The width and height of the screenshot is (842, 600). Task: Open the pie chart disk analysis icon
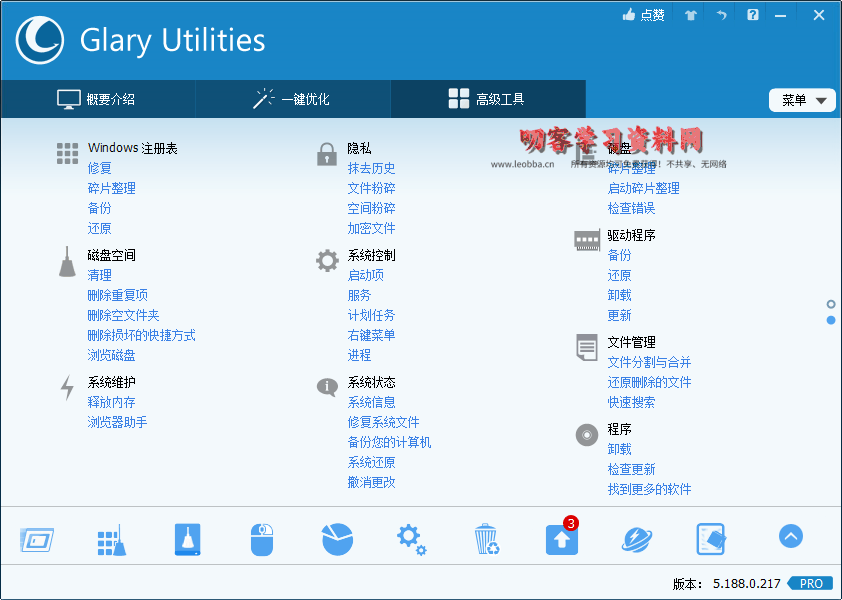pos(337,540)
